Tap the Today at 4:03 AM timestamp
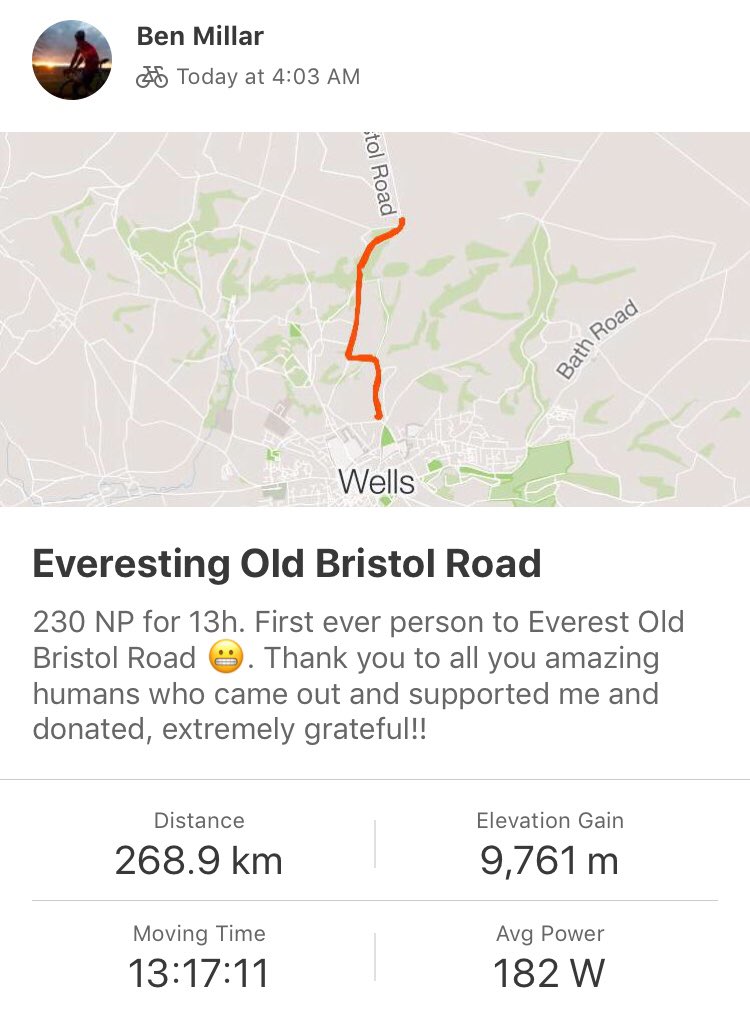Viewport: 750px width, 1010px height. tap(268, 77)
